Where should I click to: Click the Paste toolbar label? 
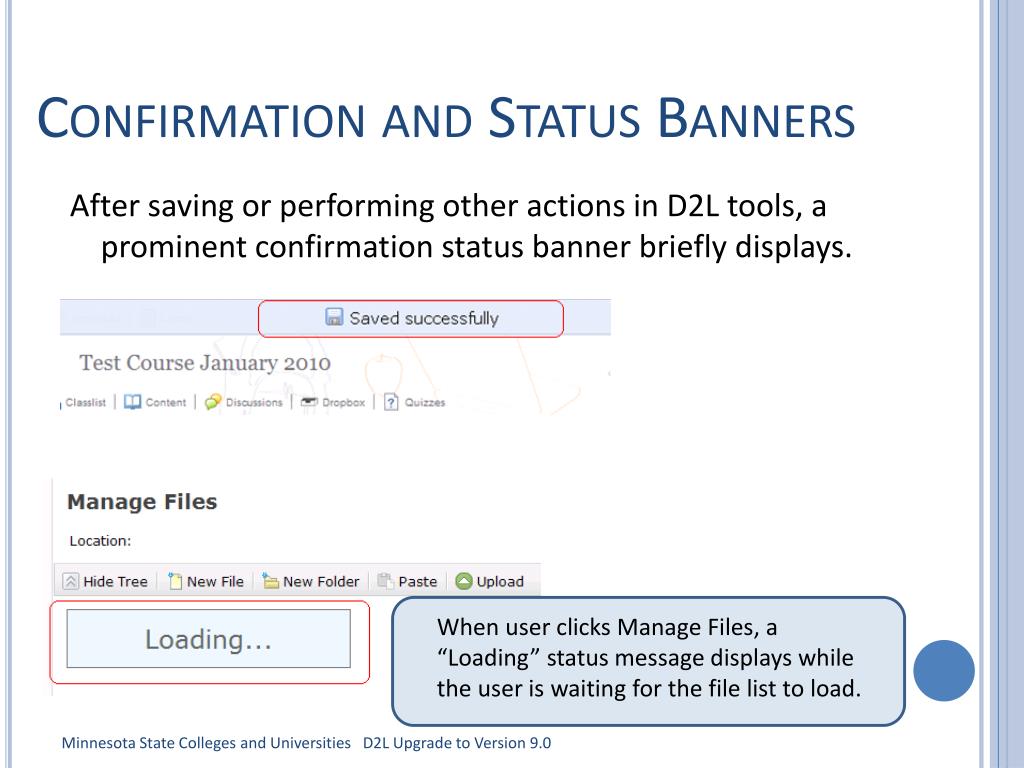(418, 581)
